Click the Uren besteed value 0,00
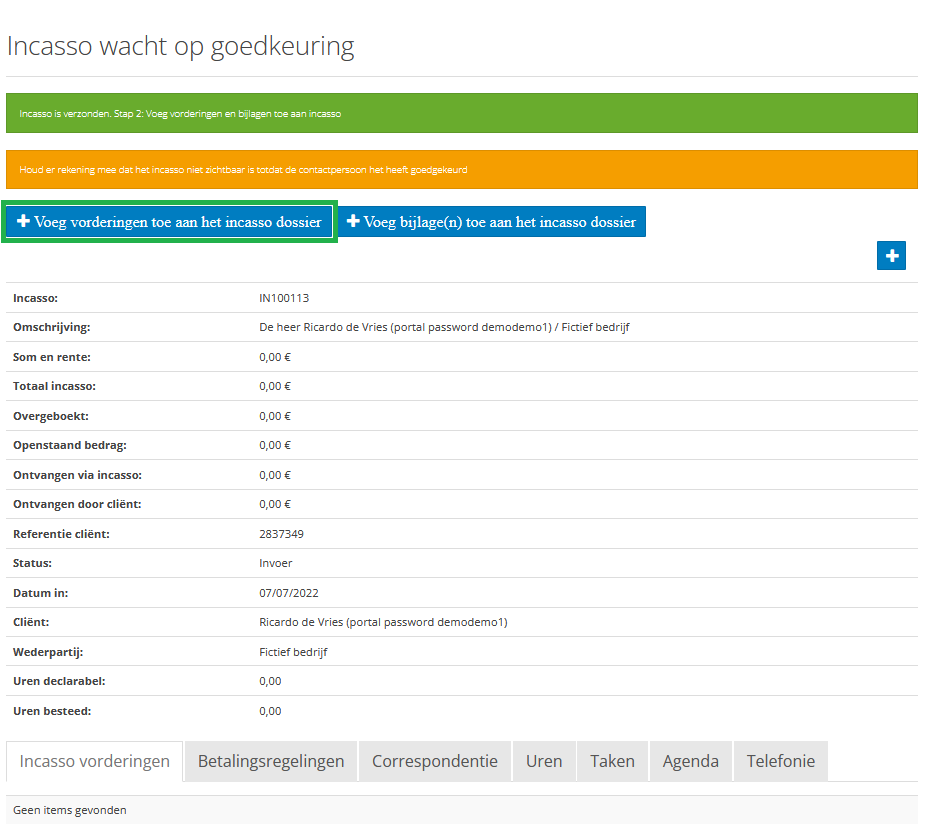This screenshot has height=838, width=927. tap(270, 711)
